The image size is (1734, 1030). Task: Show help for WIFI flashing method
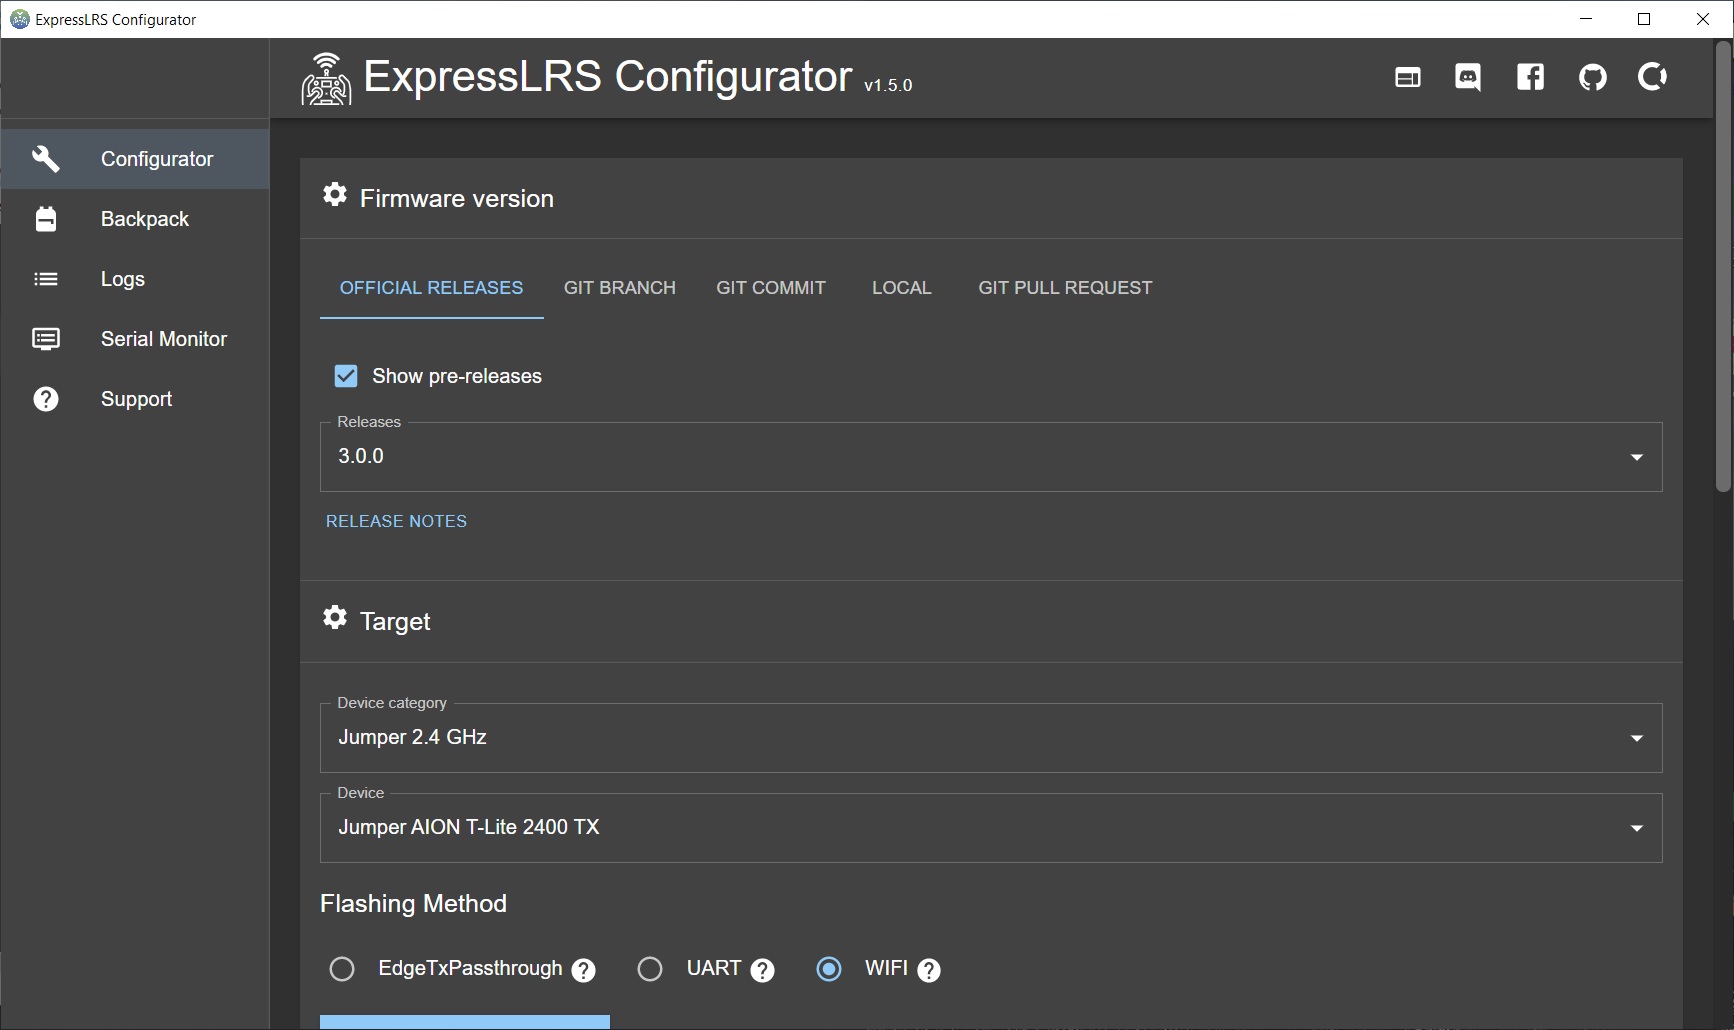pyautogui.click(x=929, y=970)
